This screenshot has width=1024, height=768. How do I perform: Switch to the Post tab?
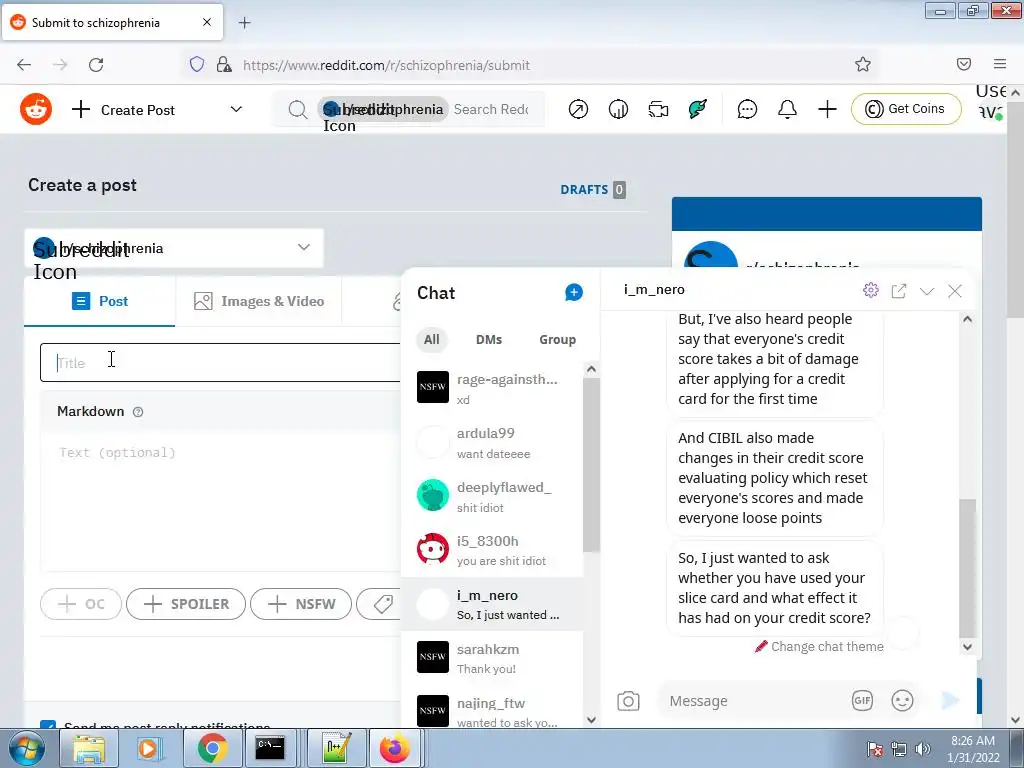pyautogui.click(x=100, y=301)
